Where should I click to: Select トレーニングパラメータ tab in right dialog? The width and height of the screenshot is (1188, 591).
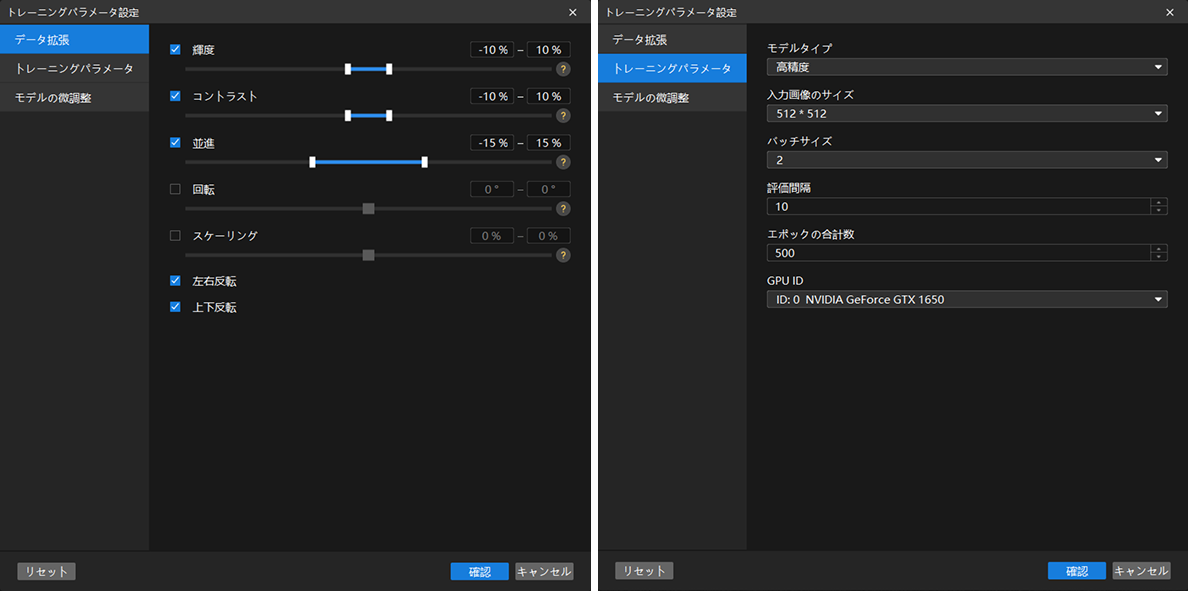[672, 68]
